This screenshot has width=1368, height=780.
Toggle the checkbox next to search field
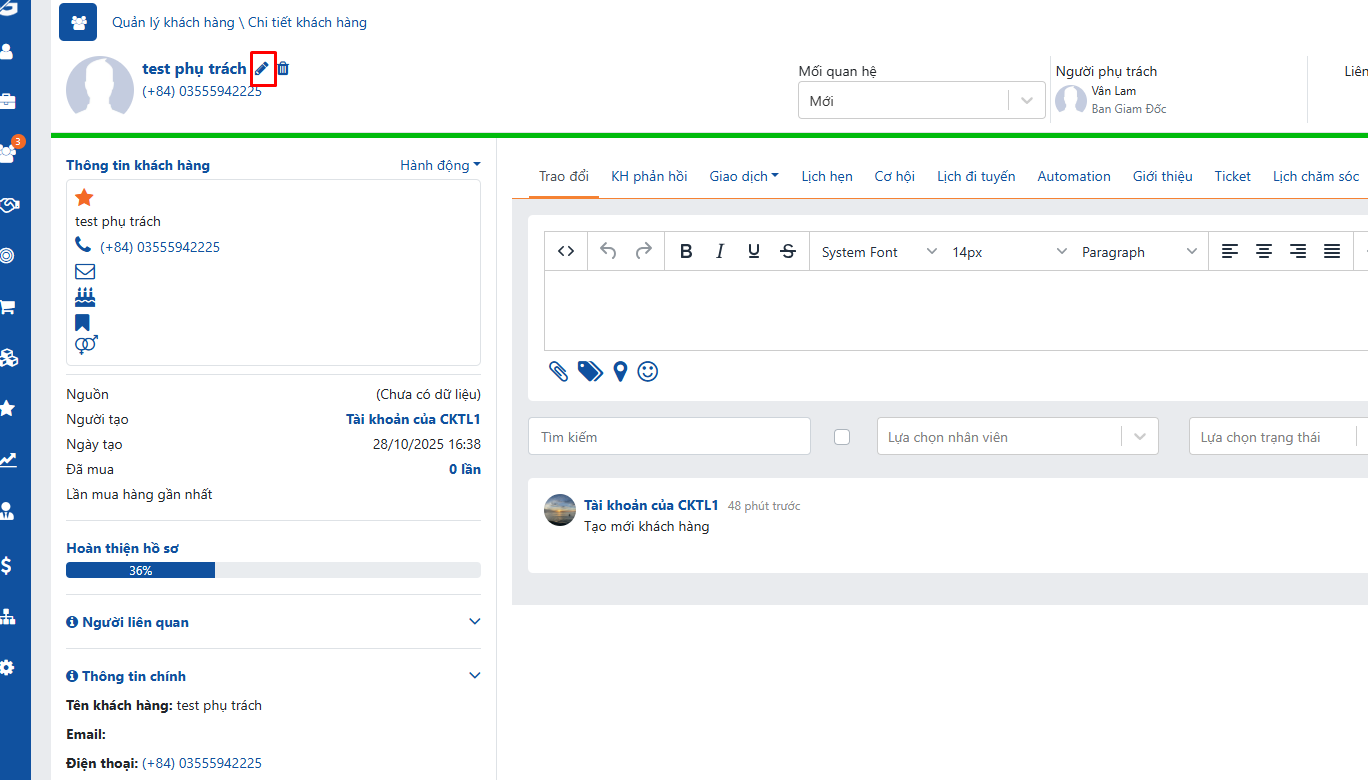[x=842, y=437]
